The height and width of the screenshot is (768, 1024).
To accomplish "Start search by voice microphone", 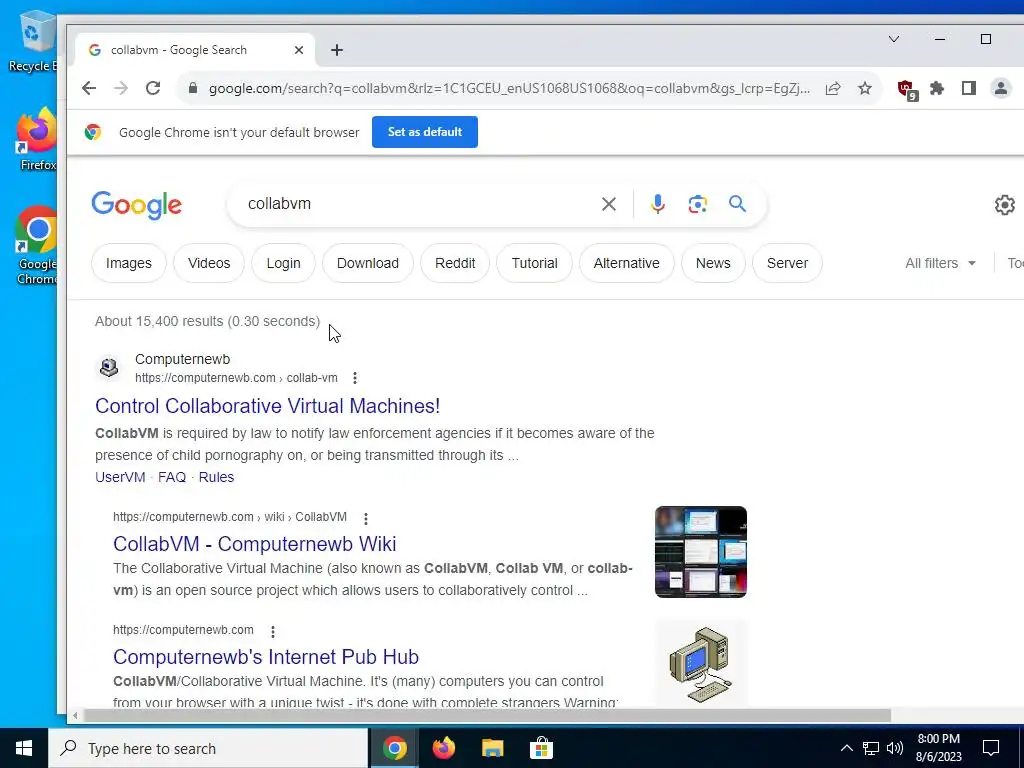I will click(x=658, y=204).
